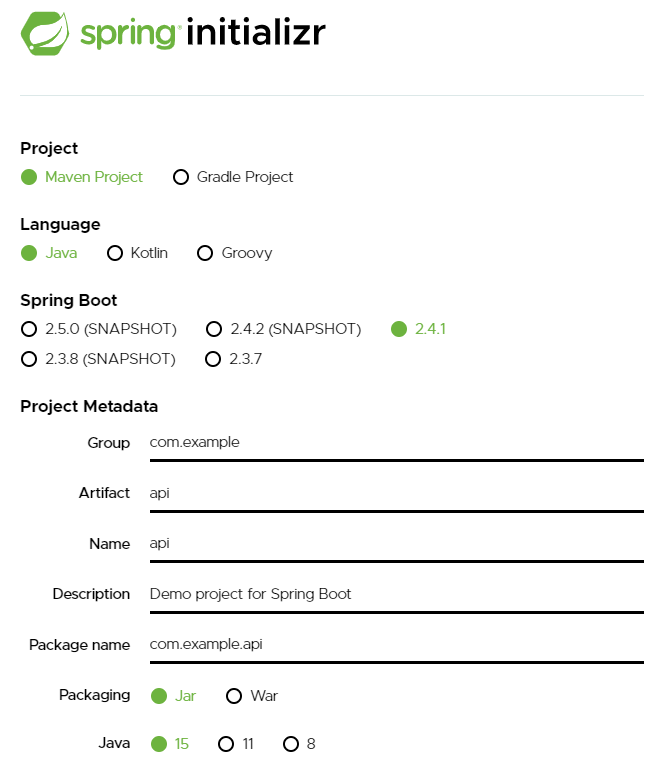
Task: Click the Package name field
Action: (395, 645)
